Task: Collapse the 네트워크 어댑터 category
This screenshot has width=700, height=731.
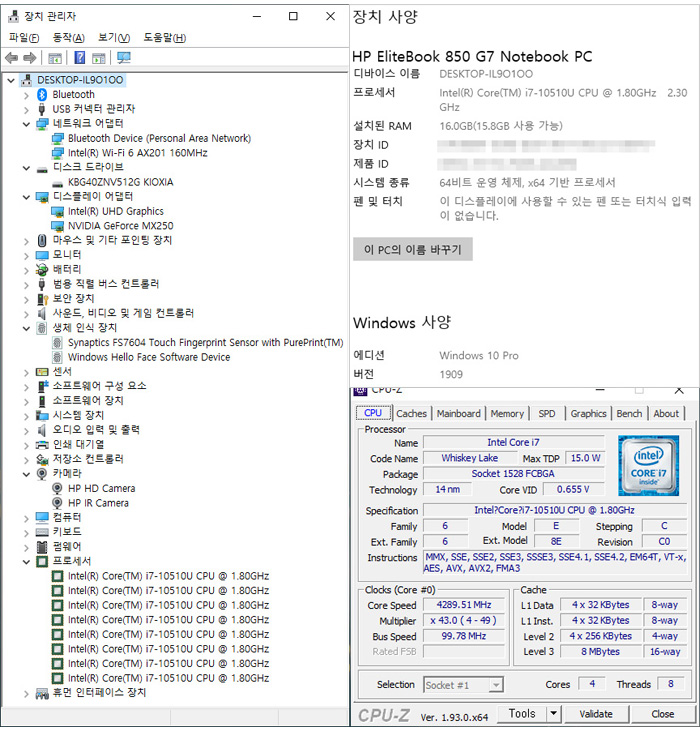Action: (26, 124)
